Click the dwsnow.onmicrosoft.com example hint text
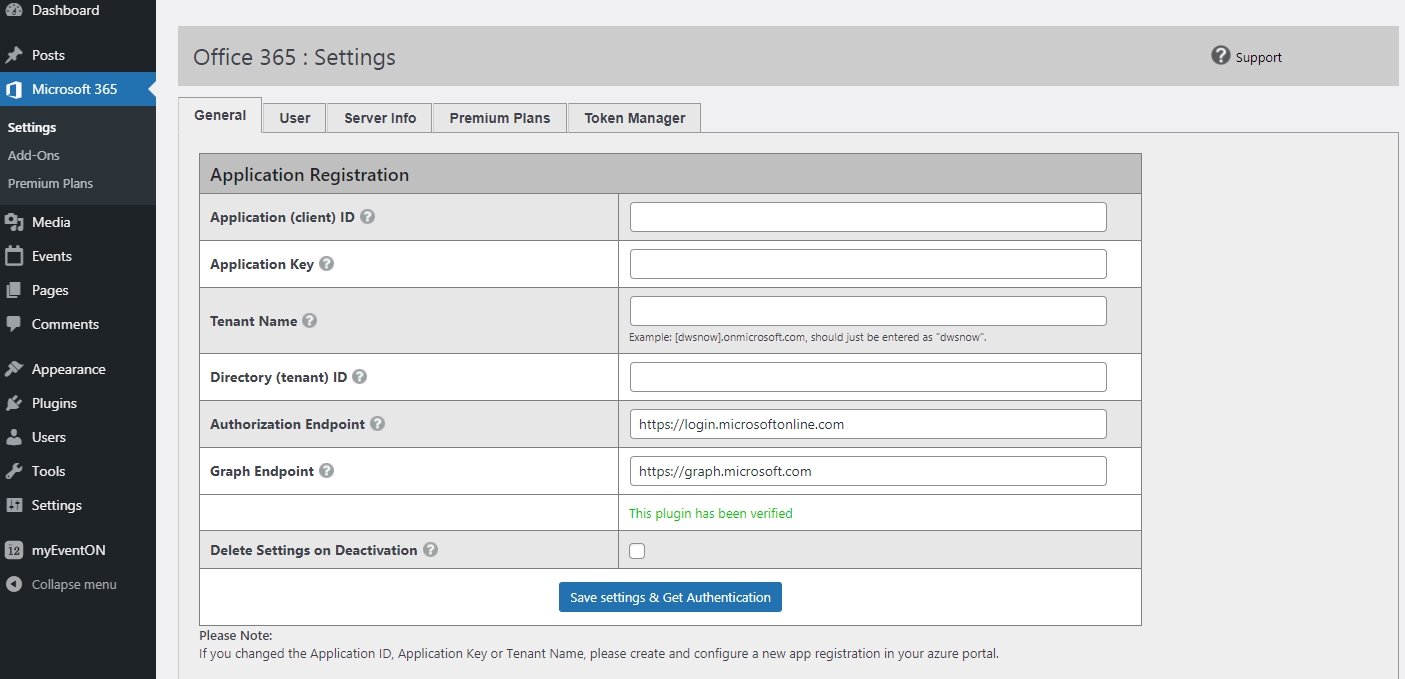 coord(808,338)
